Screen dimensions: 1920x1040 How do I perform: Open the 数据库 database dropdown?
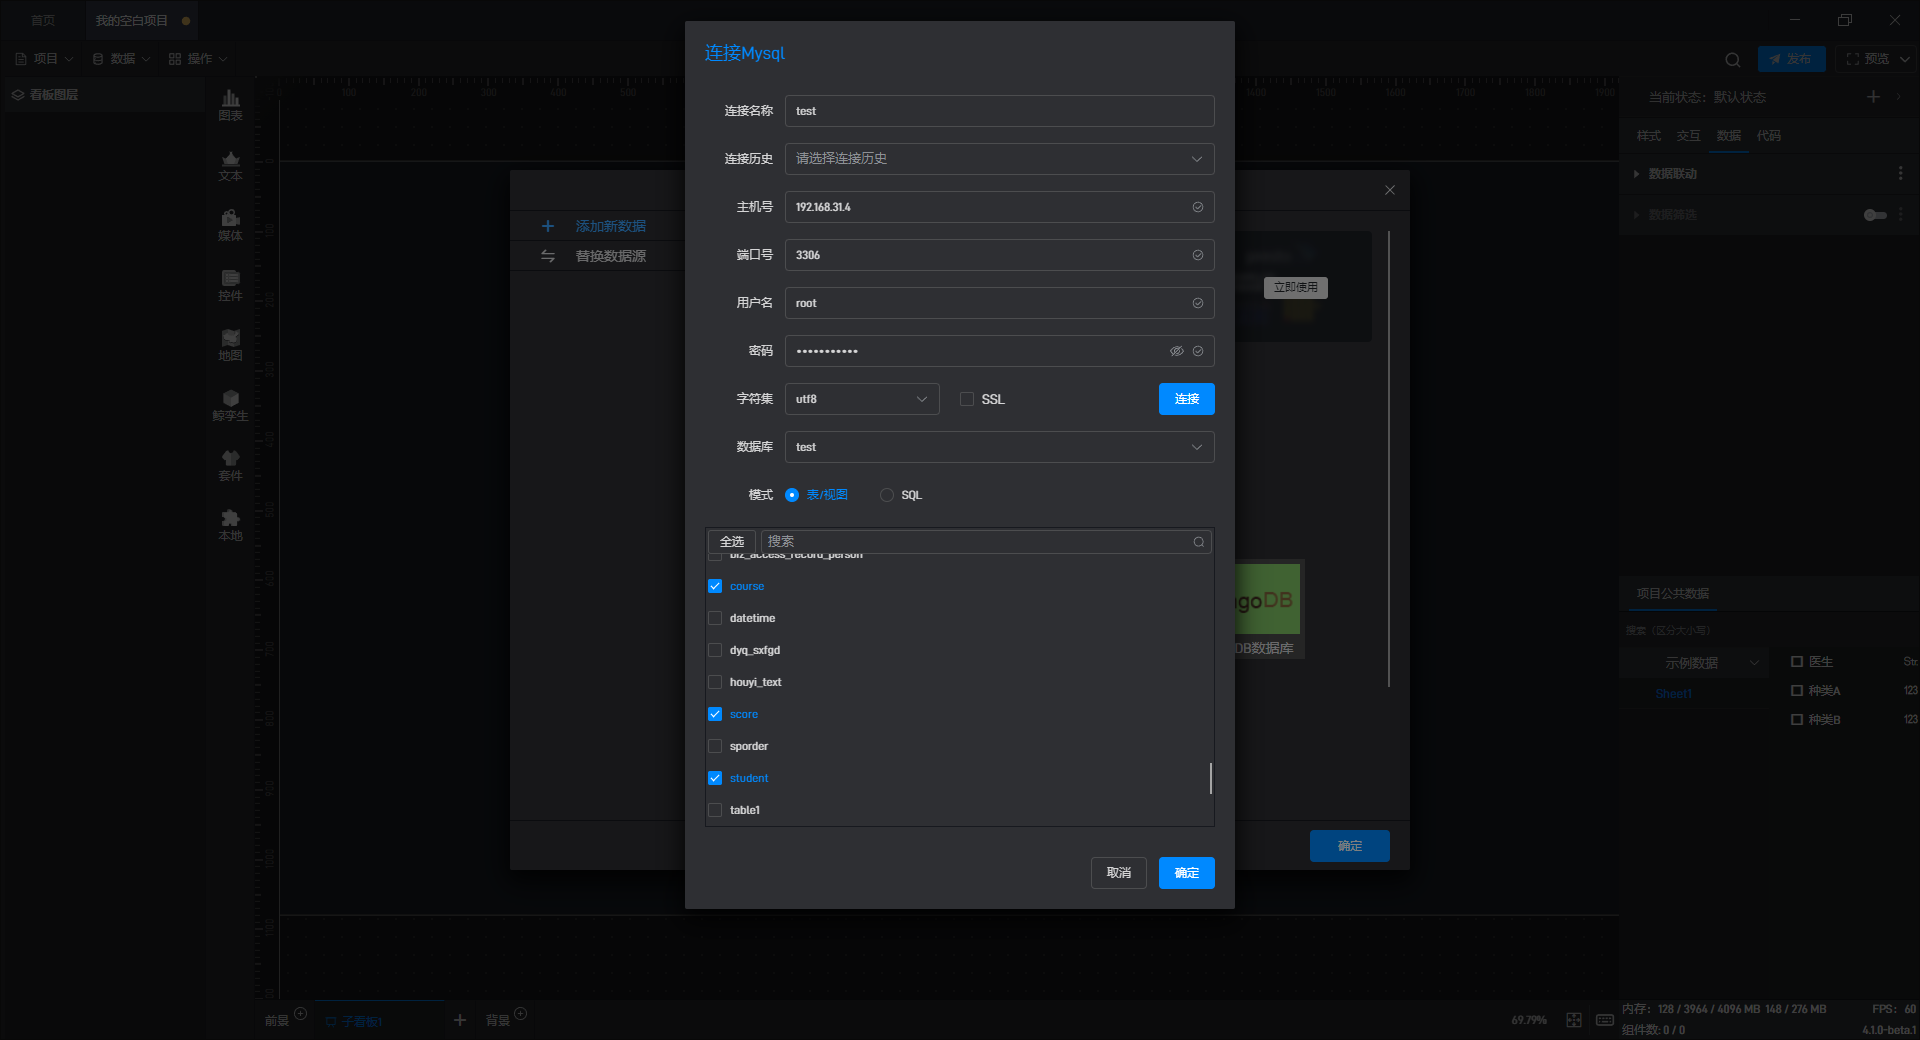coord(1000,447)
